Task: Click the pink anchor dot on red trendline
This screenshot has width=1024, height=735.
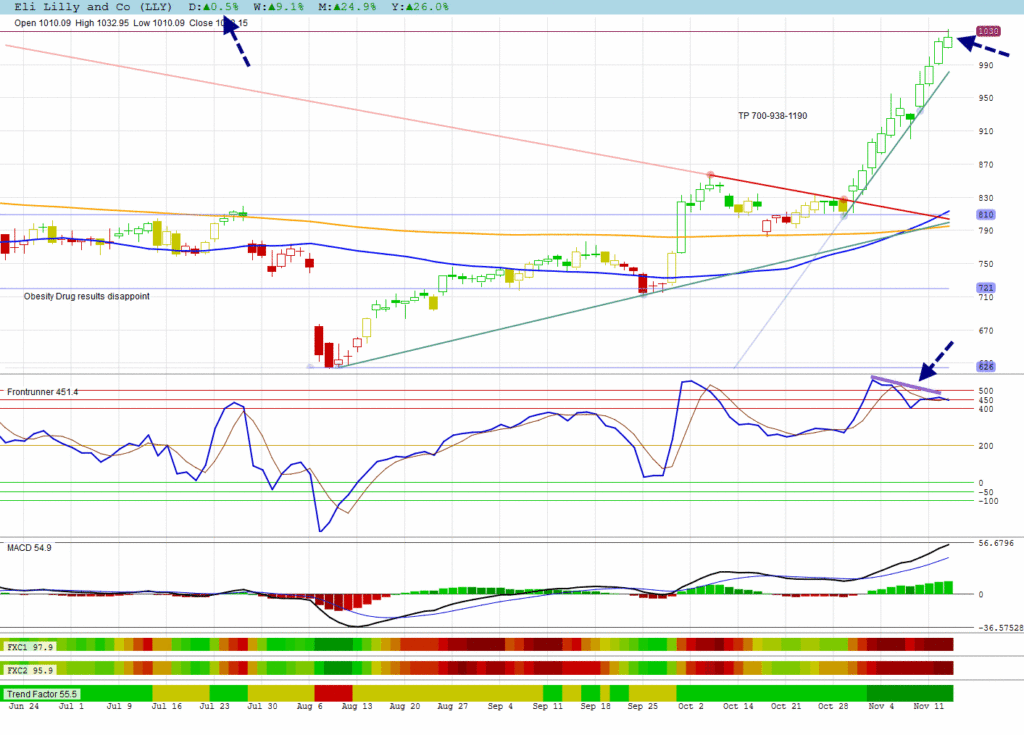Action: [x=710, y=175]
